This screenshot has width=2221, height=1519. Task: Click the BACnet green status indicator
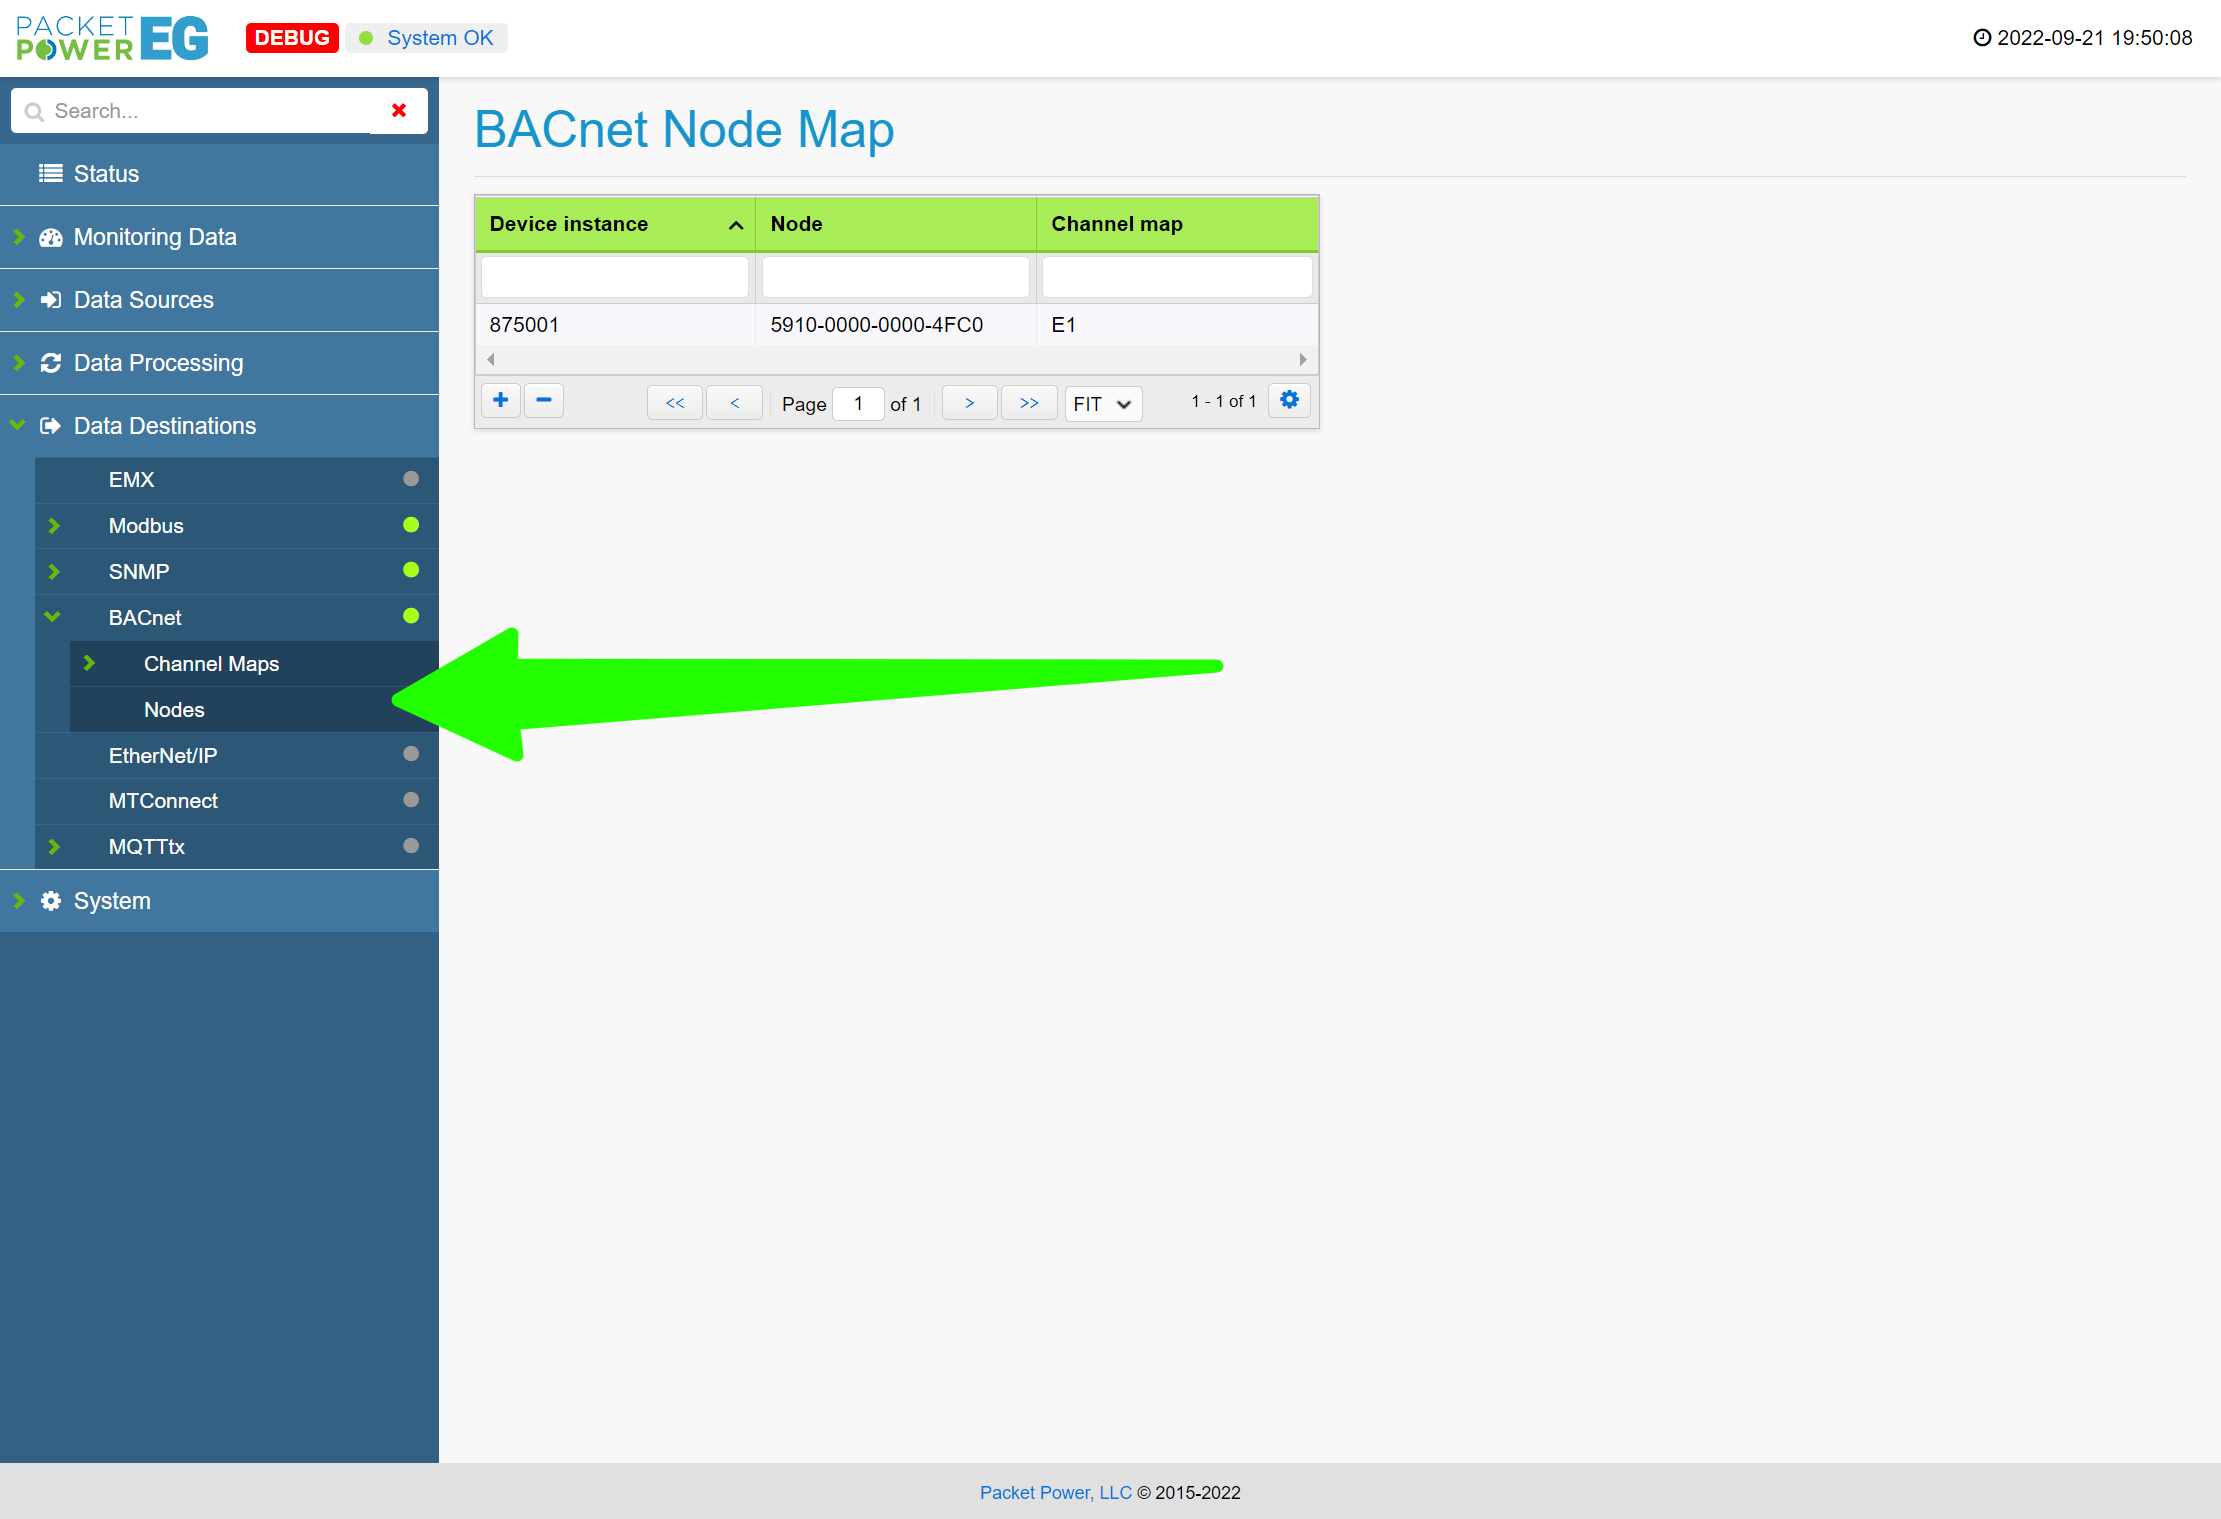(411, 616)
